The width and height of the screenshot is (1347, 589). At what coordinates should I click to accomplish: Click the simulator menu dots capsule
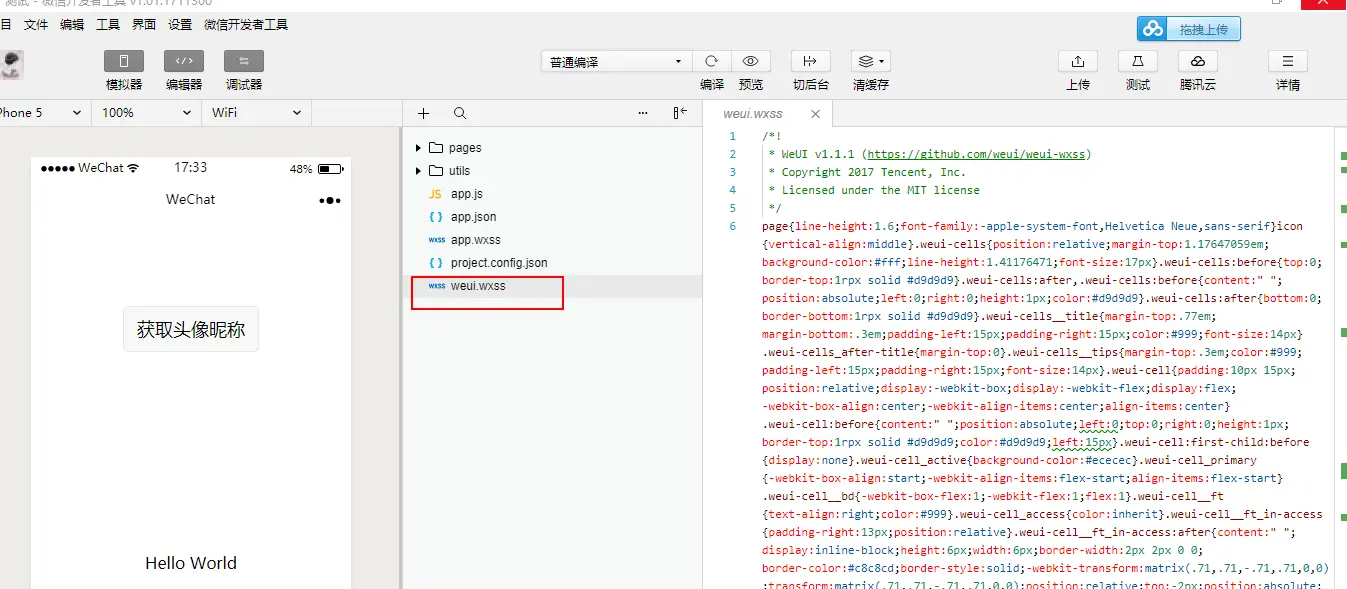[330, 200]
